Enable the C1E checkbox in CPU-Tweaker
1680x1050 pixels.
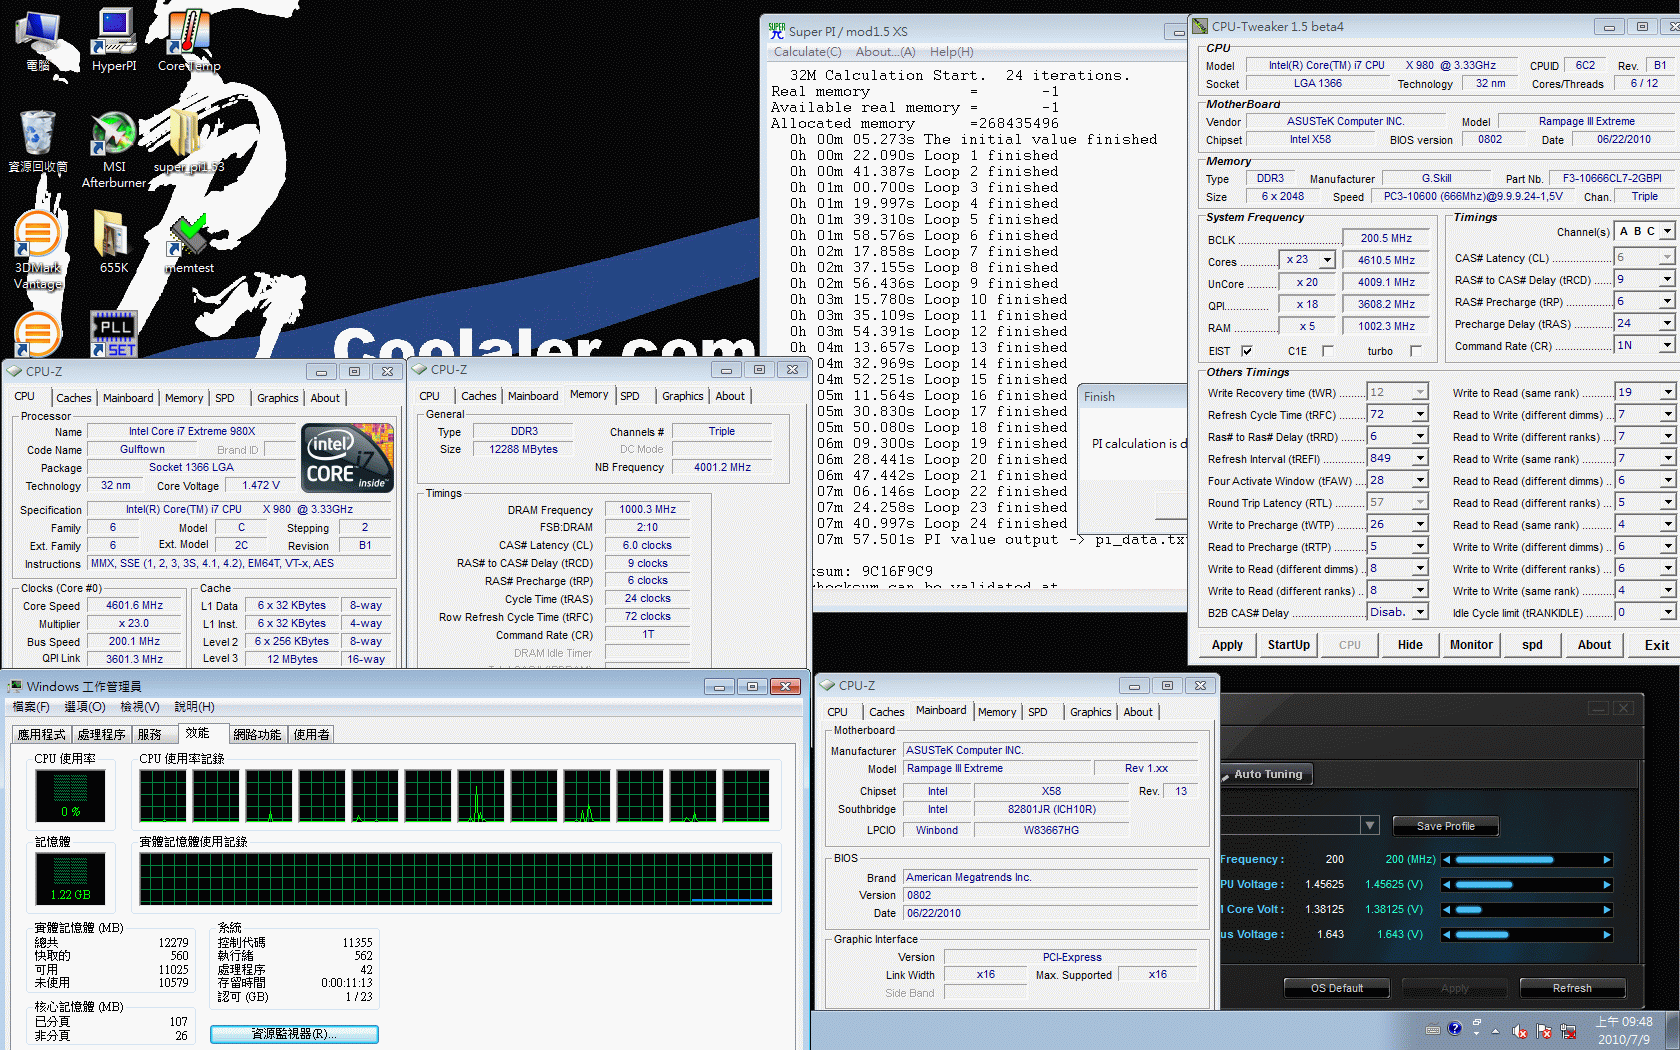click(x=1328, y=351)
